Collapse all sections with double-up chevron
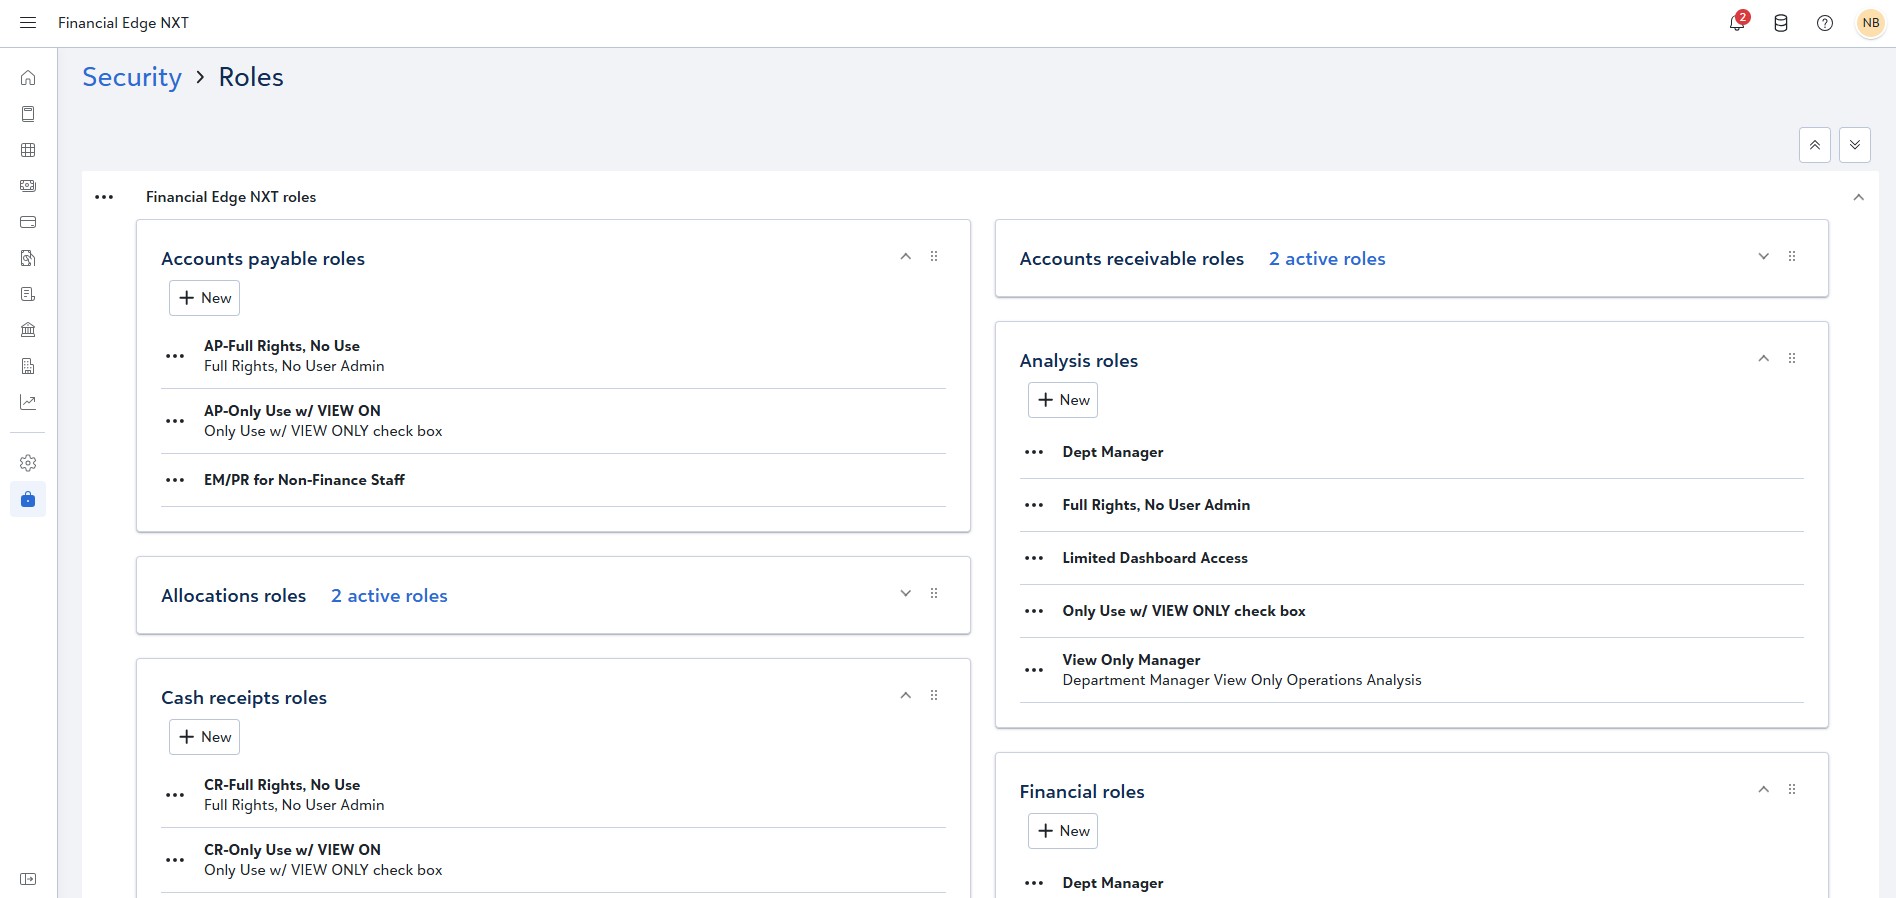This screenshot has width=1896, height=898. pyautogui.click(x=1814, y=145)
